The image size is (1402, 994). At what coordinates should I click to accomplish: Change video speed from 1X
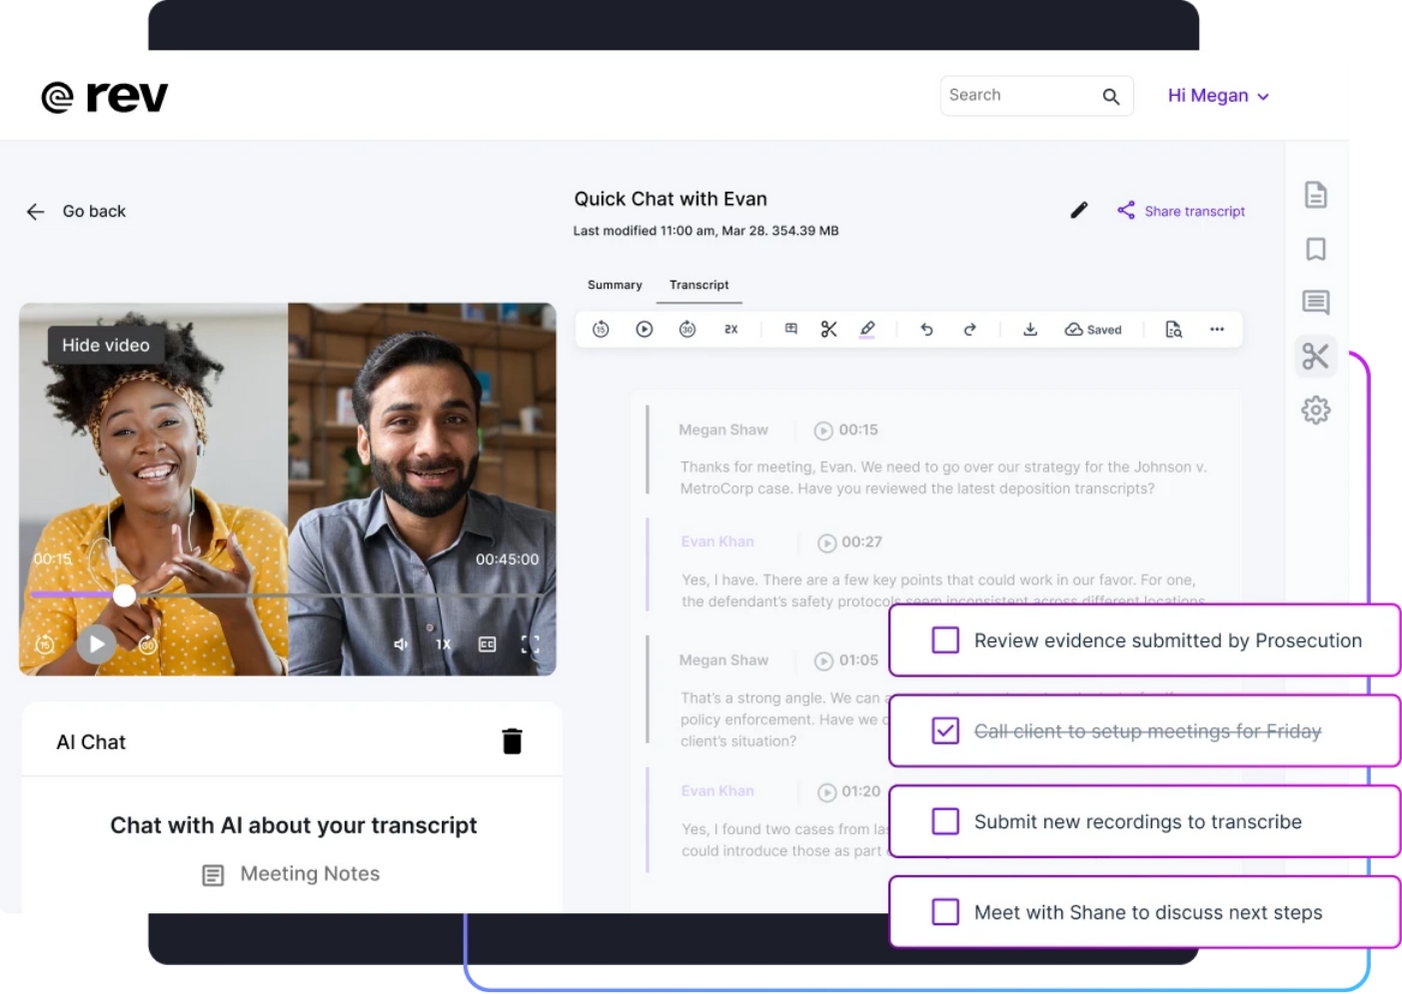click(x=443, y=645)
